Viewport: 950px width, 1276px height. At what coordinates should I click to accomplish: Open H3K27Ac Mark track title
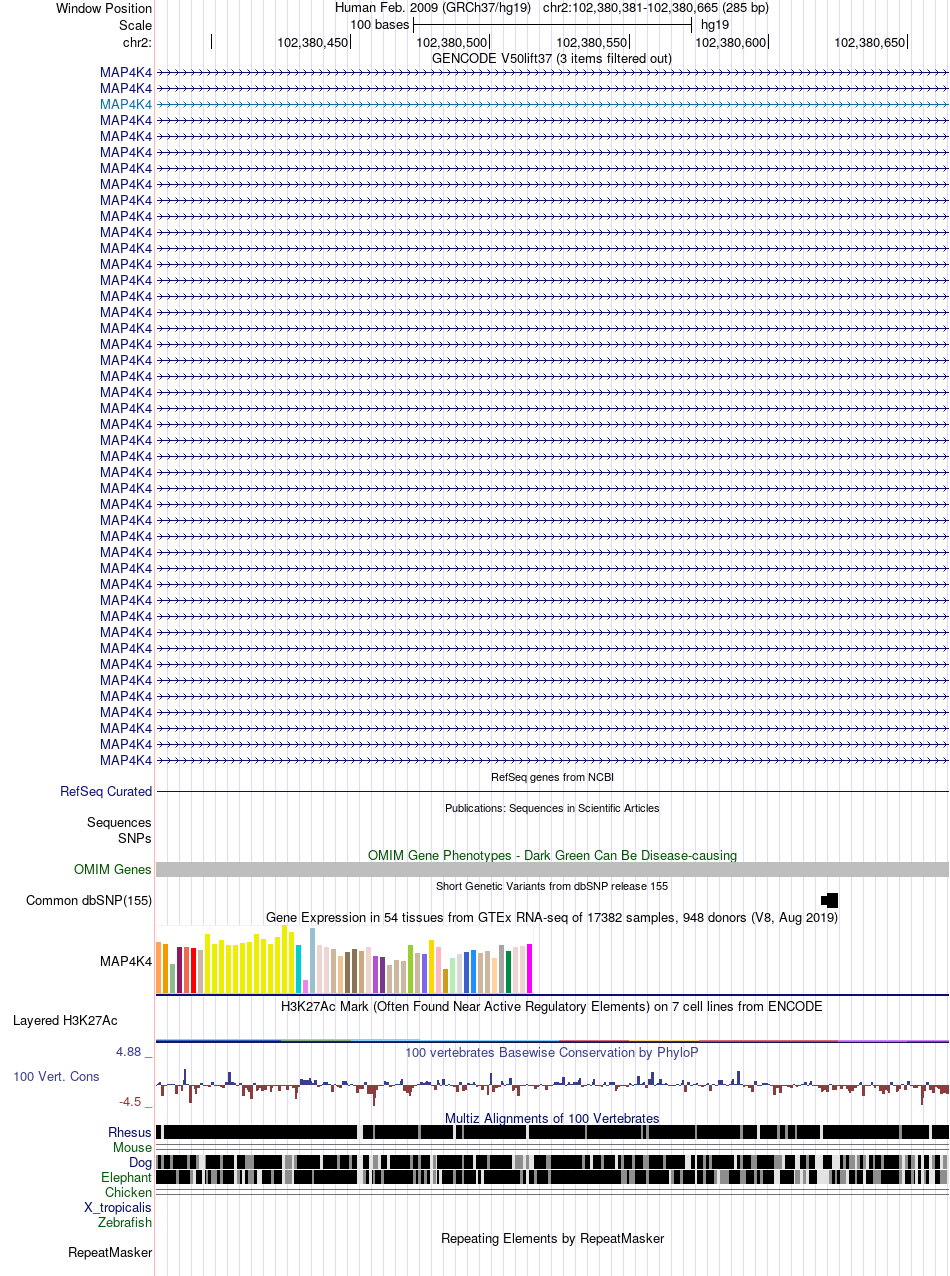(552, 1006)
